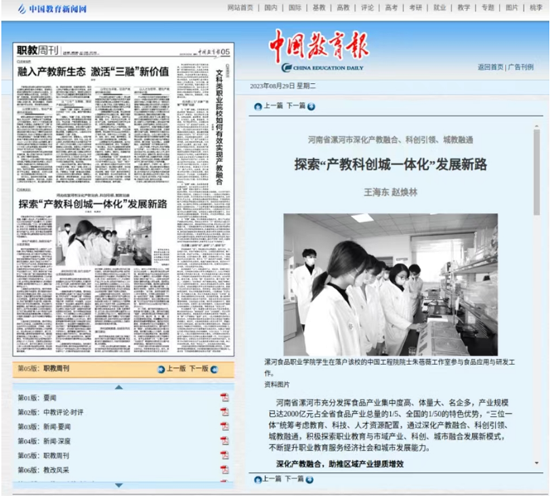Open 融入产教新生态 headline in the page preview
Screen dimensions: 550x496
point(93,72)
